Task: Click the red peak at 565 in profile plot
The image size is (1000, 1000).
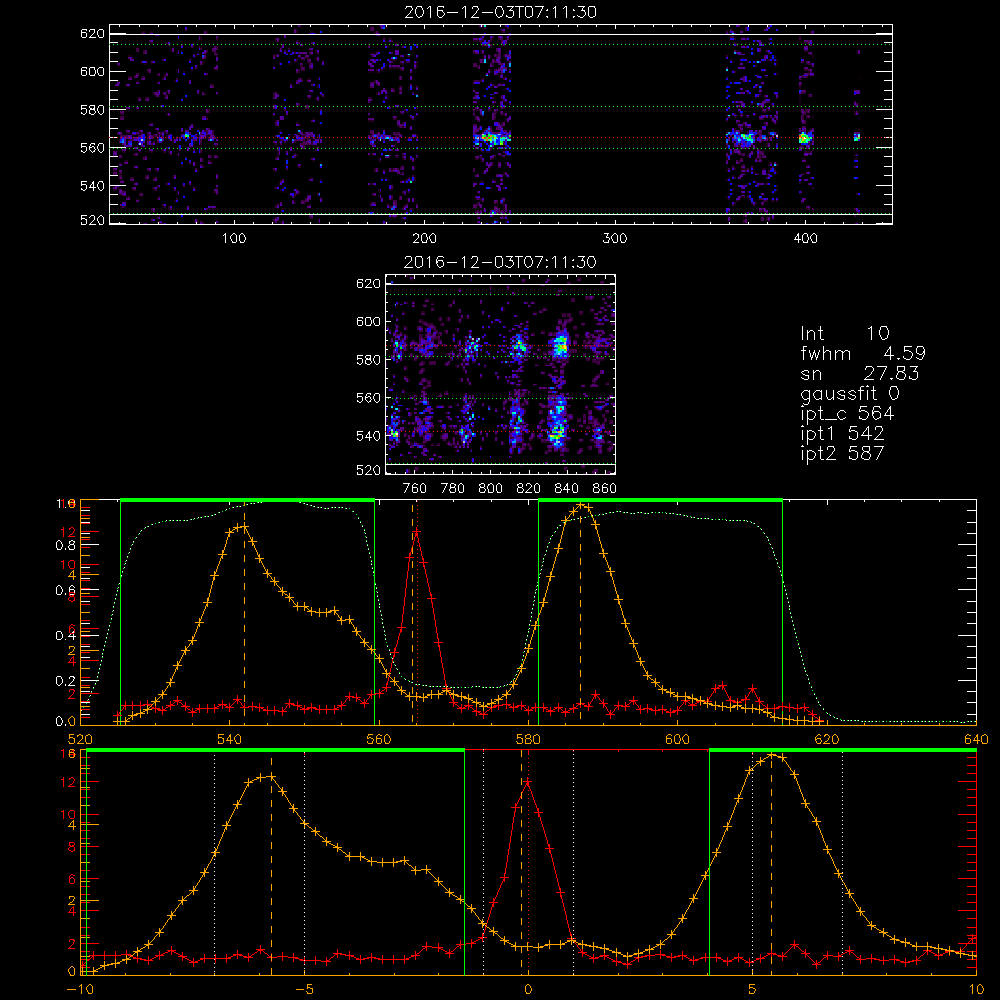Action: click(x=416, y=531)
